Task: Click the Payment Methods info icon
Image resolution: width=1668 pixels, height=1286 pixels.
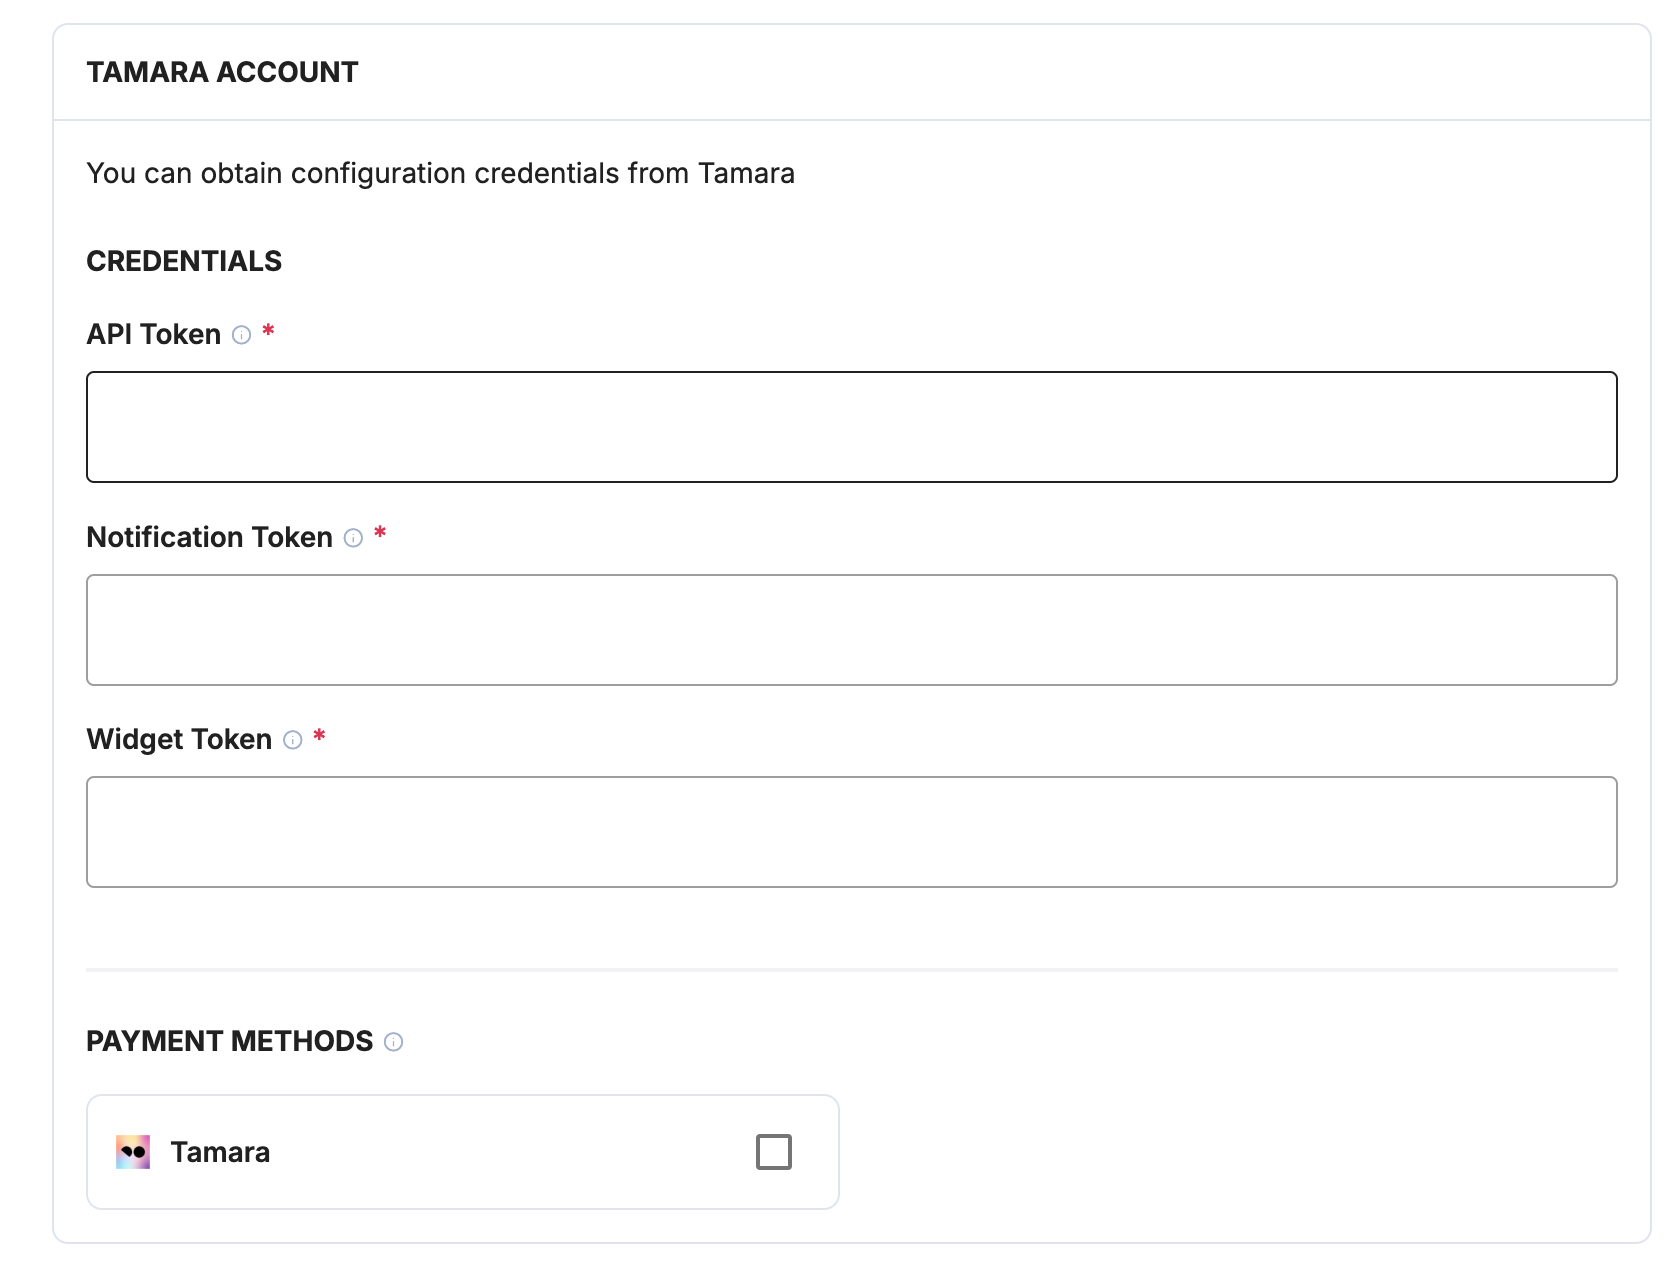Action: click(394, 1042)
